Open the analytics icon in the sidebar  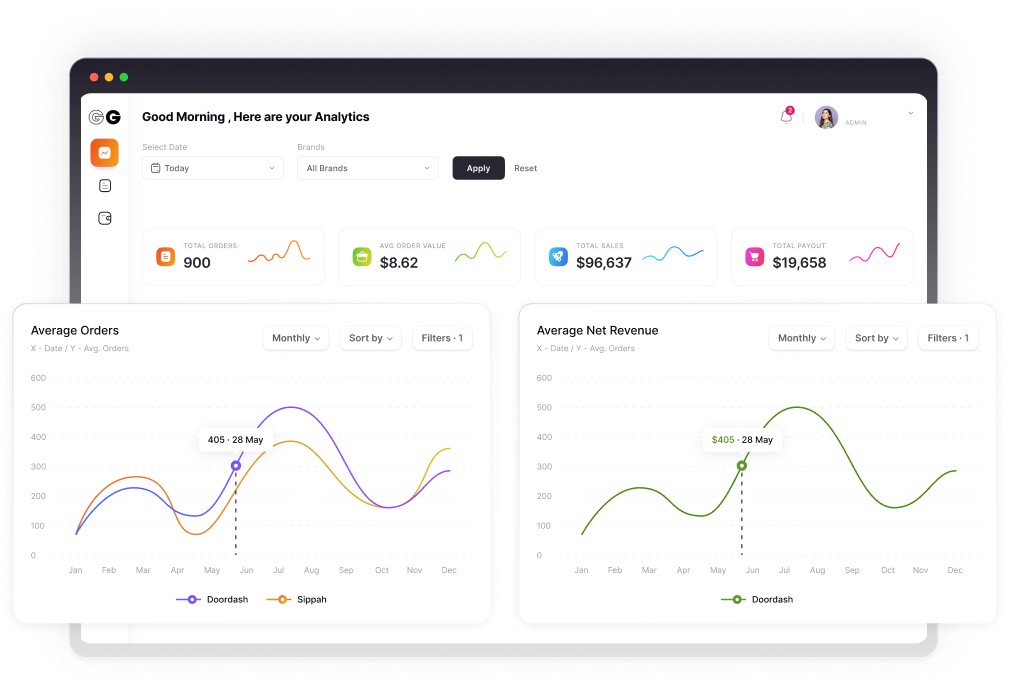(x=104, y=153)
